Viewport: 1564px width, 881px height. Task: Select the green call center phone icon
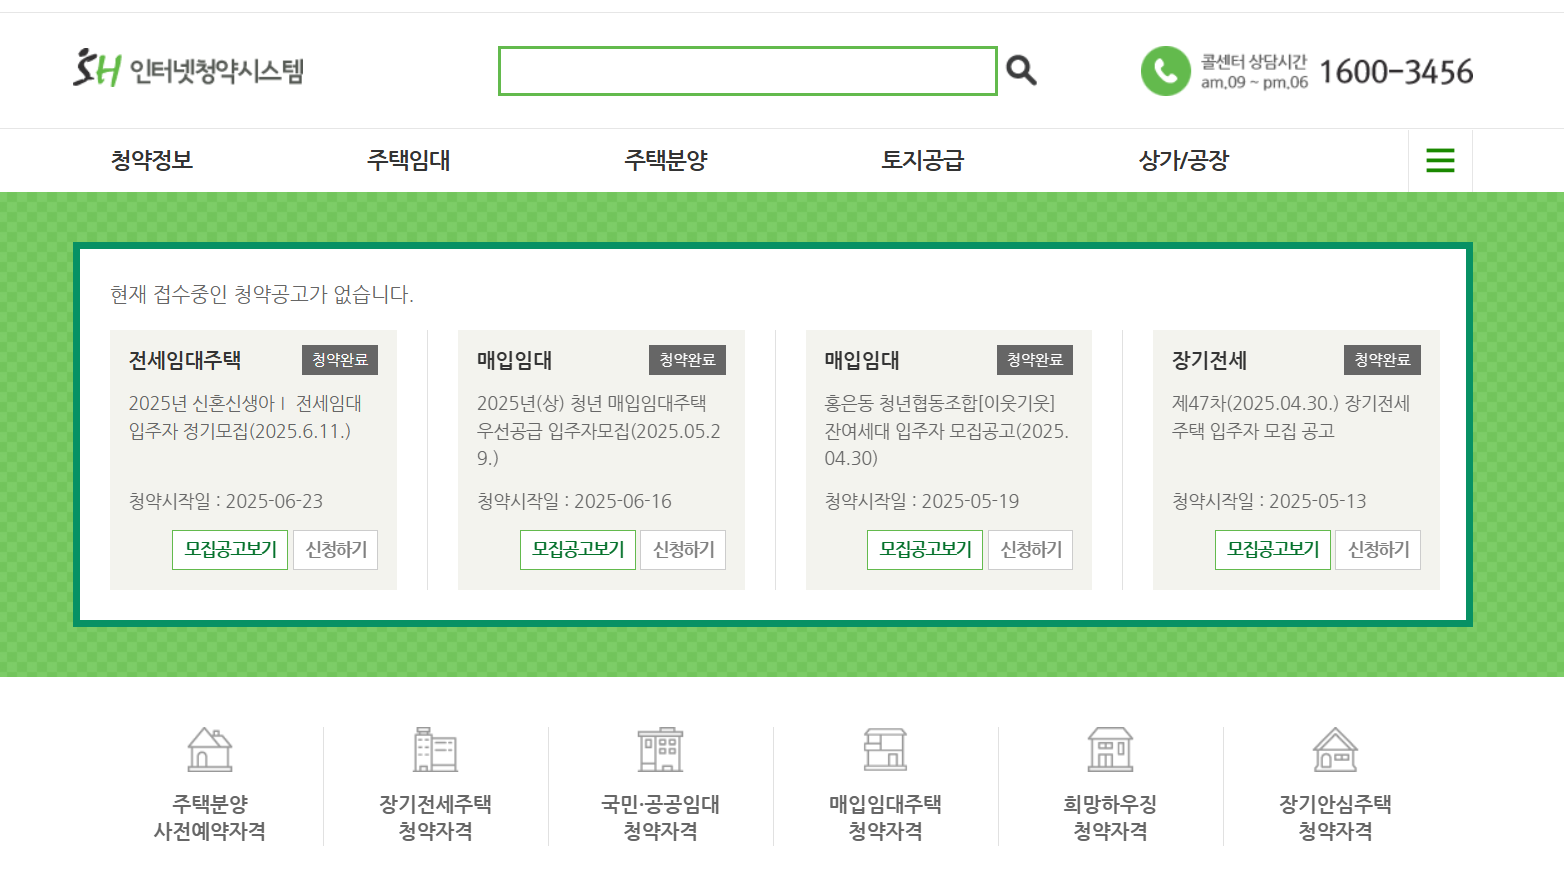point(1164,70)
